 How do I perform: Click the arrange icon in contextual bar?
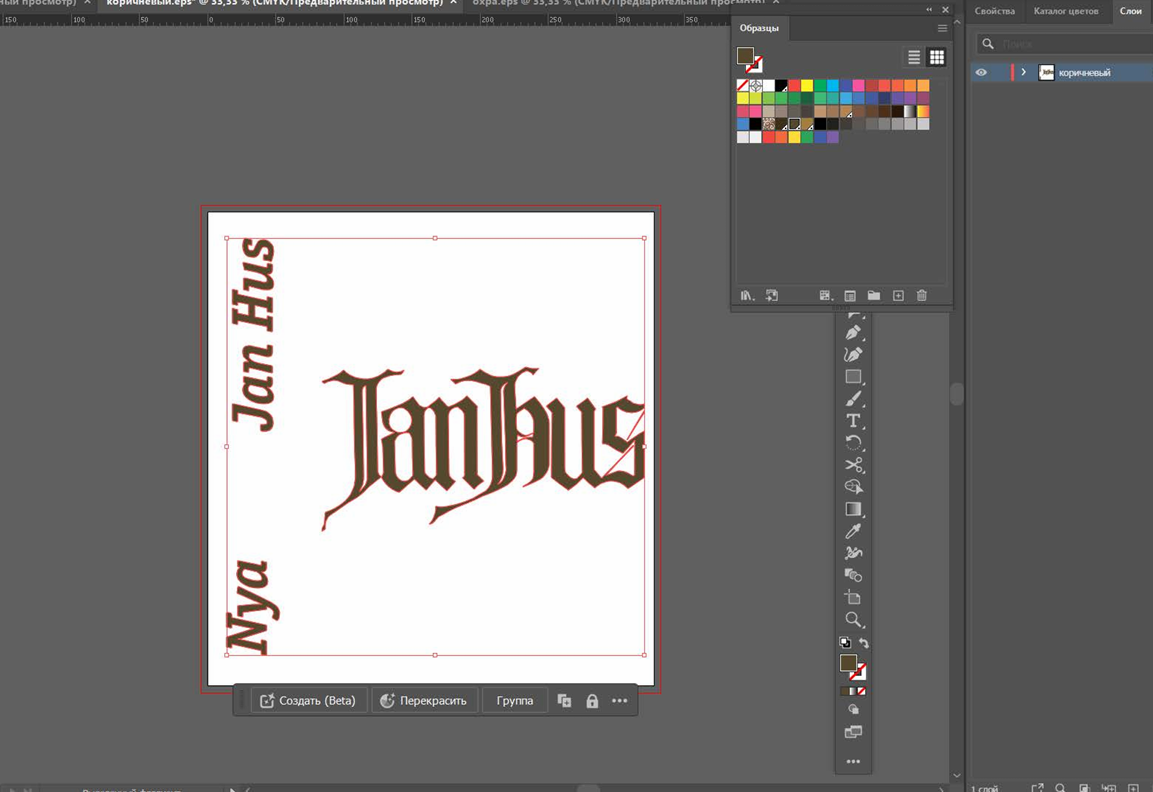(x=564, y=701)
